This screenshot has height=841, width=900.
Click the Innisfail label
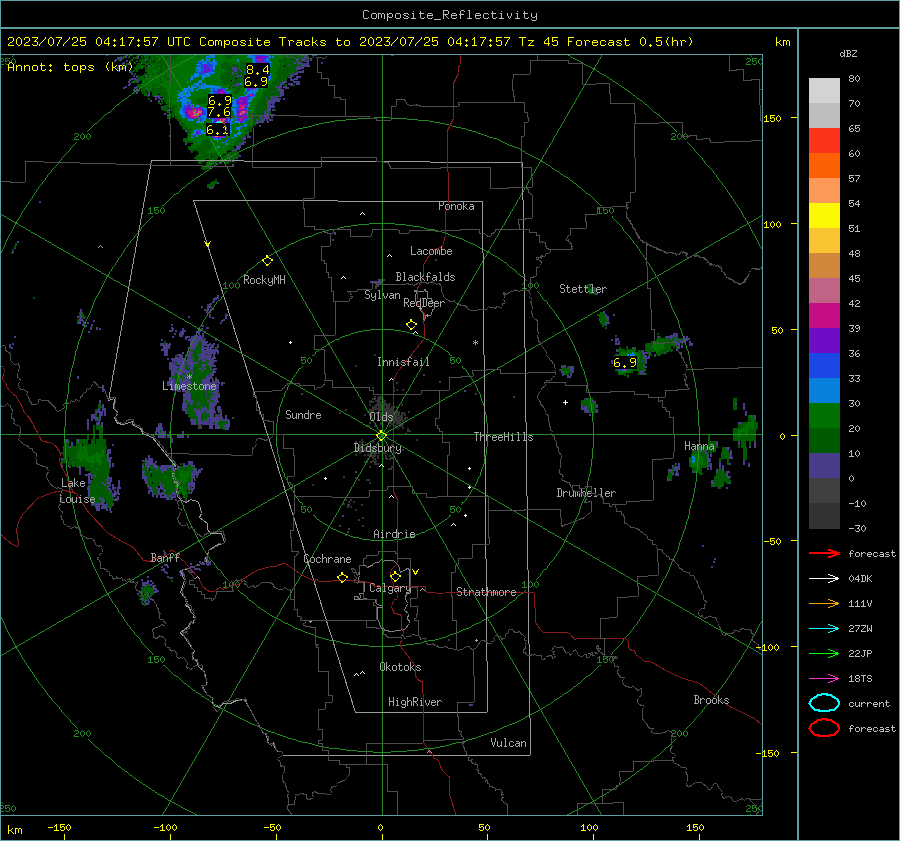click(x=403, y=362)
